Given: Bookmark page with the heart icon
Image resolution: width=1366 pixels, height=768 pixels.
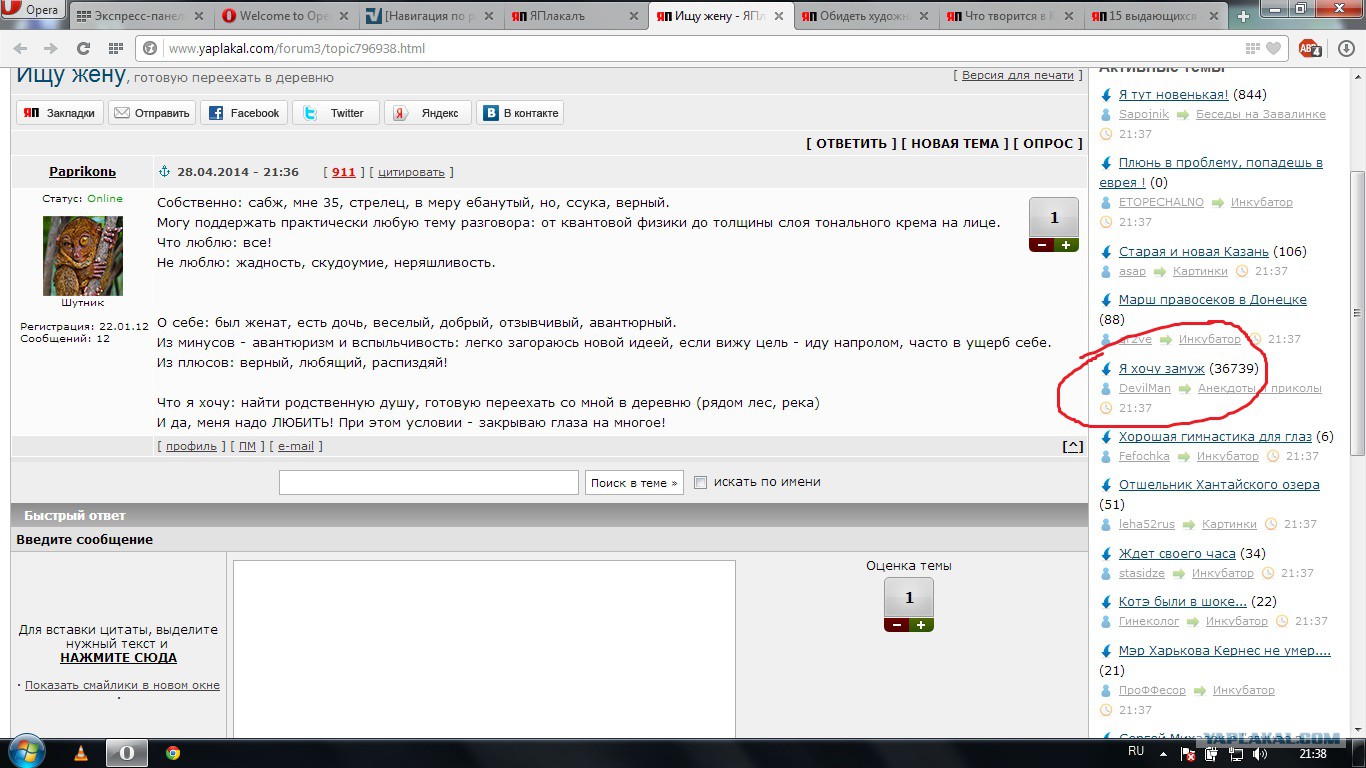Looking at the screenshot, I should pyautogui.click(x=1273, y=48).
